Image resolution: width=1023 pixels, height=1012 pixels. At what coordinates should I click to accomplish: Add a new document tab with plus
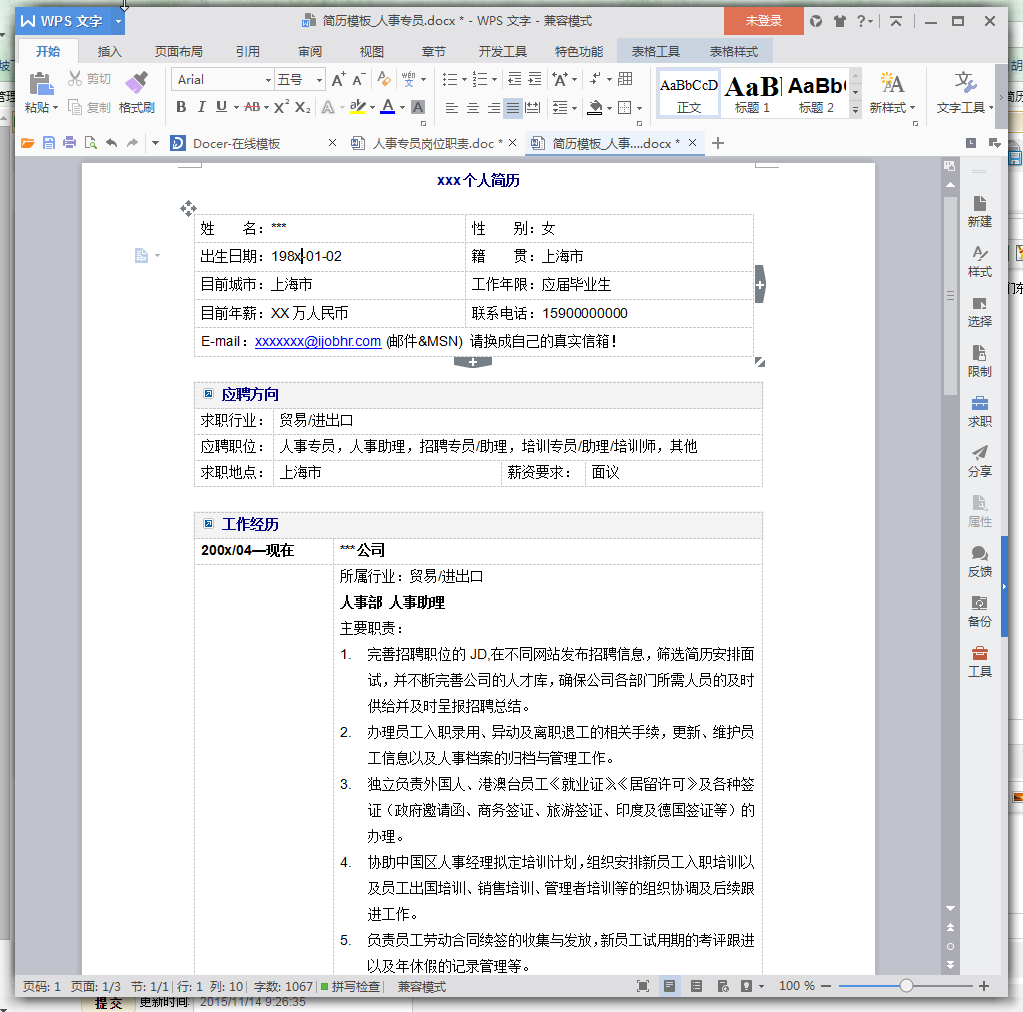[x=718, y=143]
